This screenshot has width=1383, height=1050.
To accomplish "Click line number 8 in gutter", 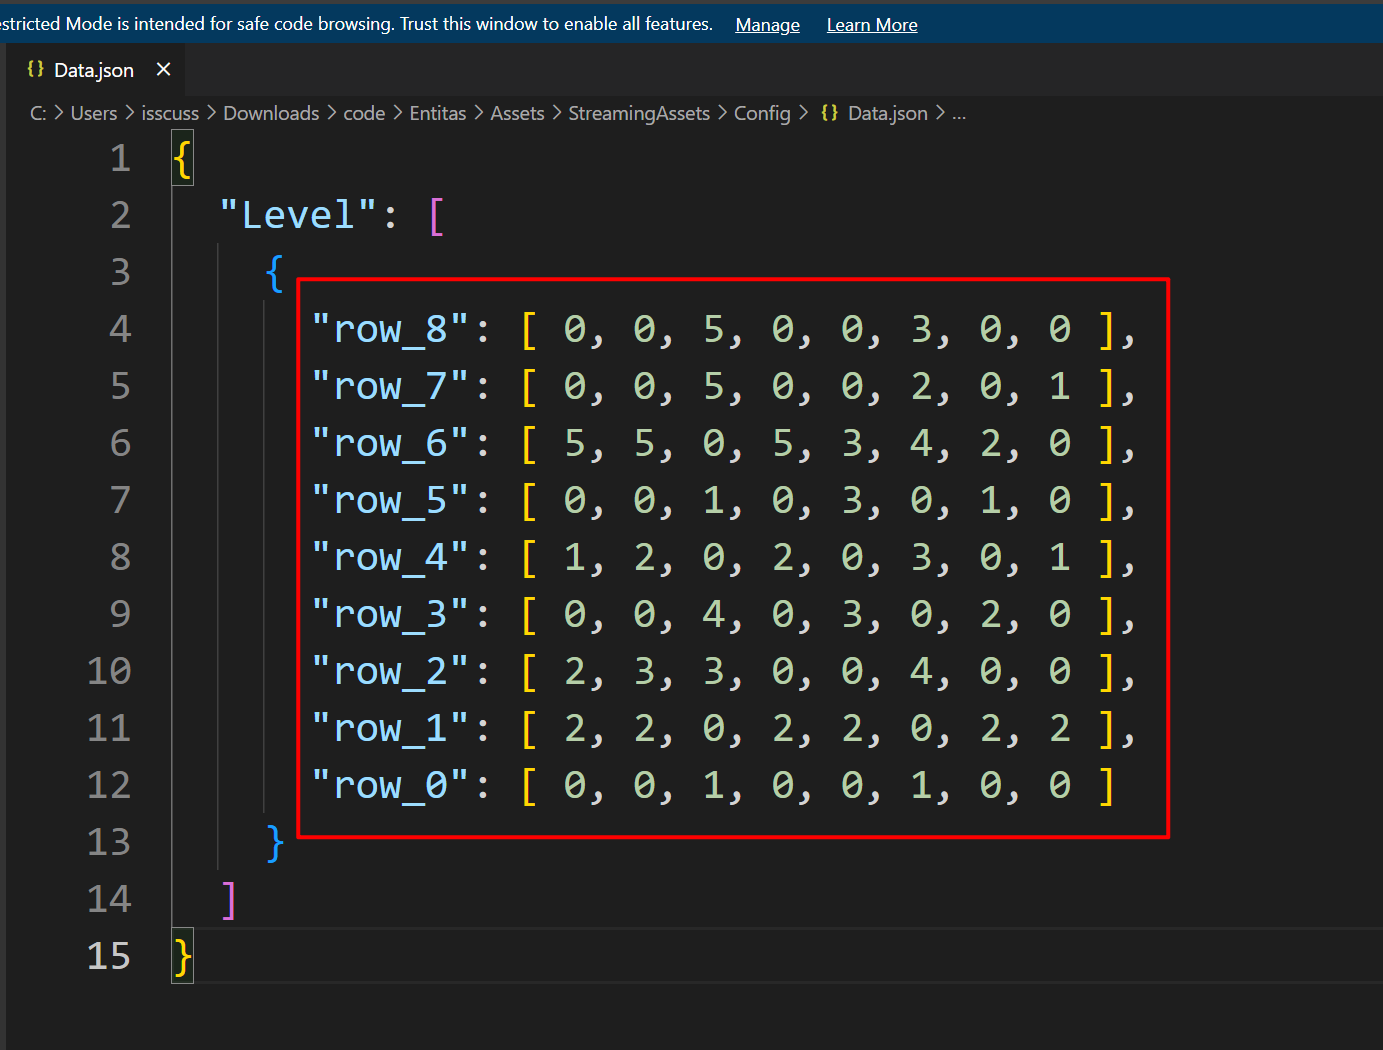I will coord(120,557).
